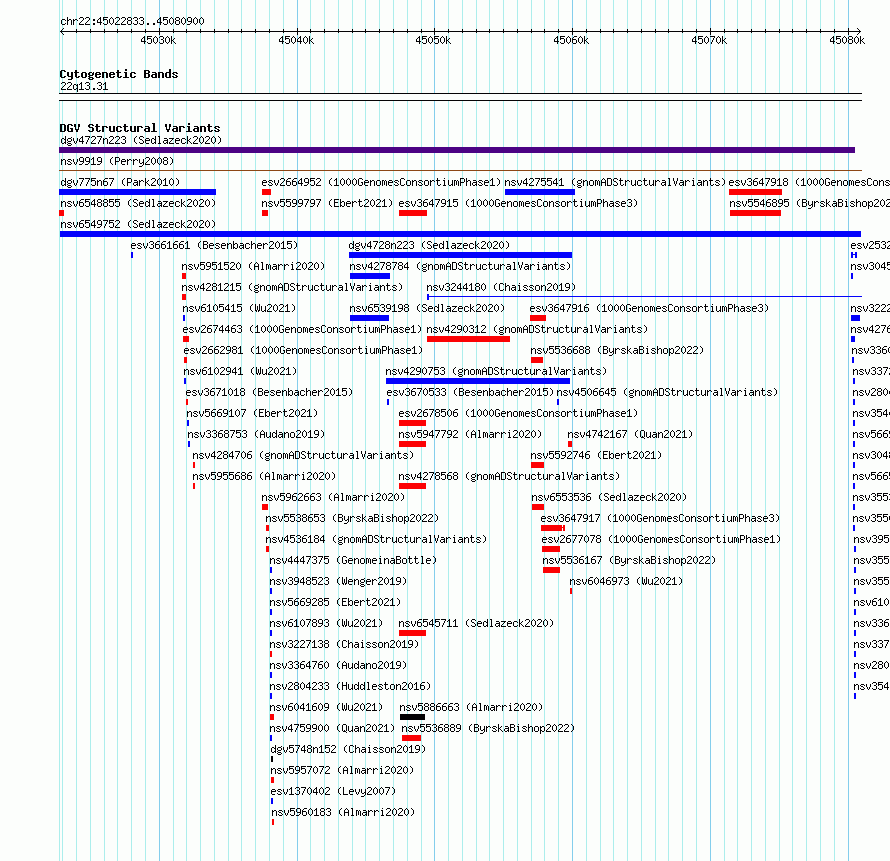Screen dimensions: 890x861
Task: Select the nsv6549752 (Sedlazeck2020) long blue bar
Action: [460, 234]
